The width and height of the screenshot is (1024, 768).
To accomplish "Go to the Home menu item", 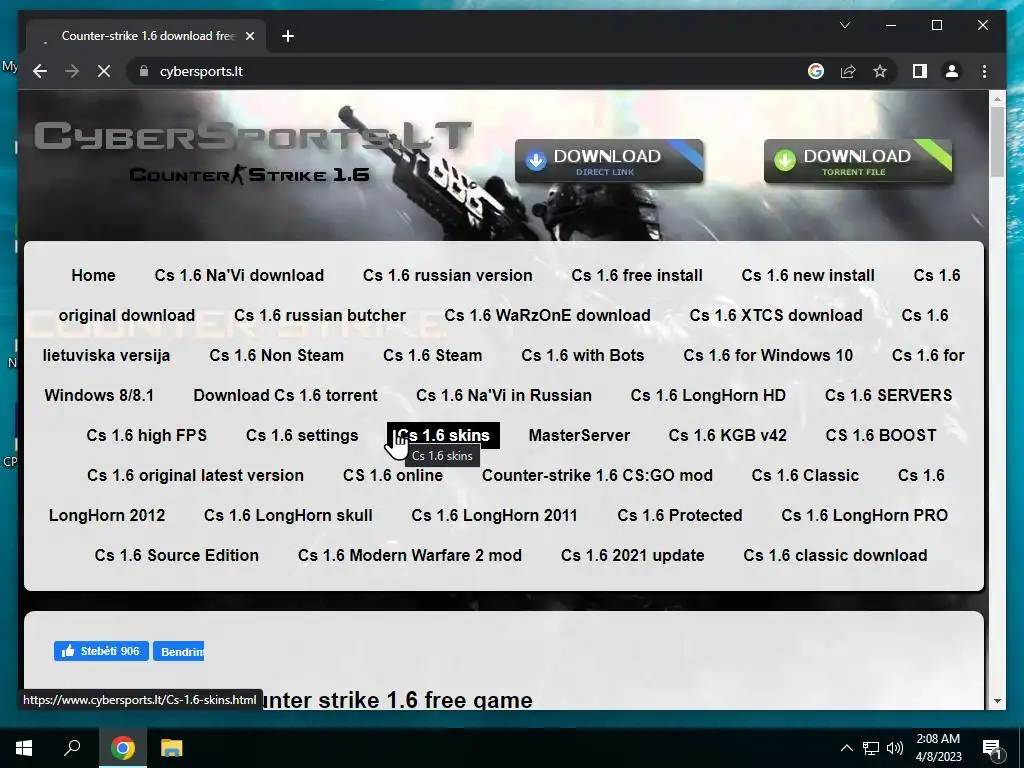I will [93, 276].
